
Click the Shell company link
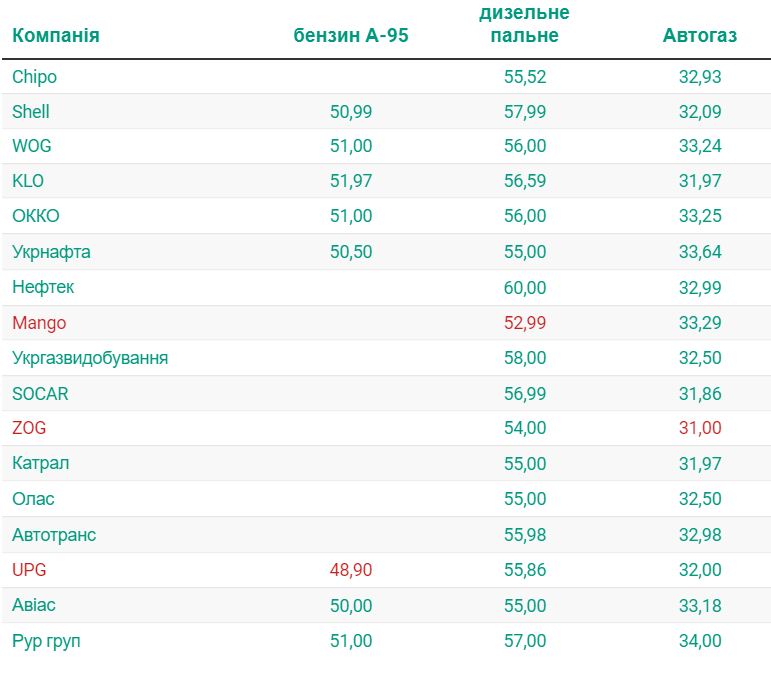pyautogui.click(x=31, y=112)
